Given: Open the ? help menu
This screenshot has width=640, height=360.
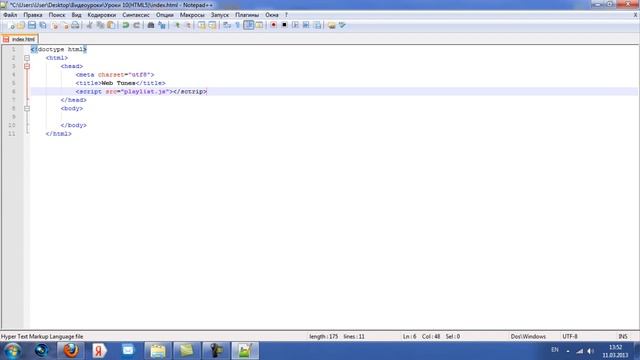Looking at the screenshot, I should click(286, 15).
